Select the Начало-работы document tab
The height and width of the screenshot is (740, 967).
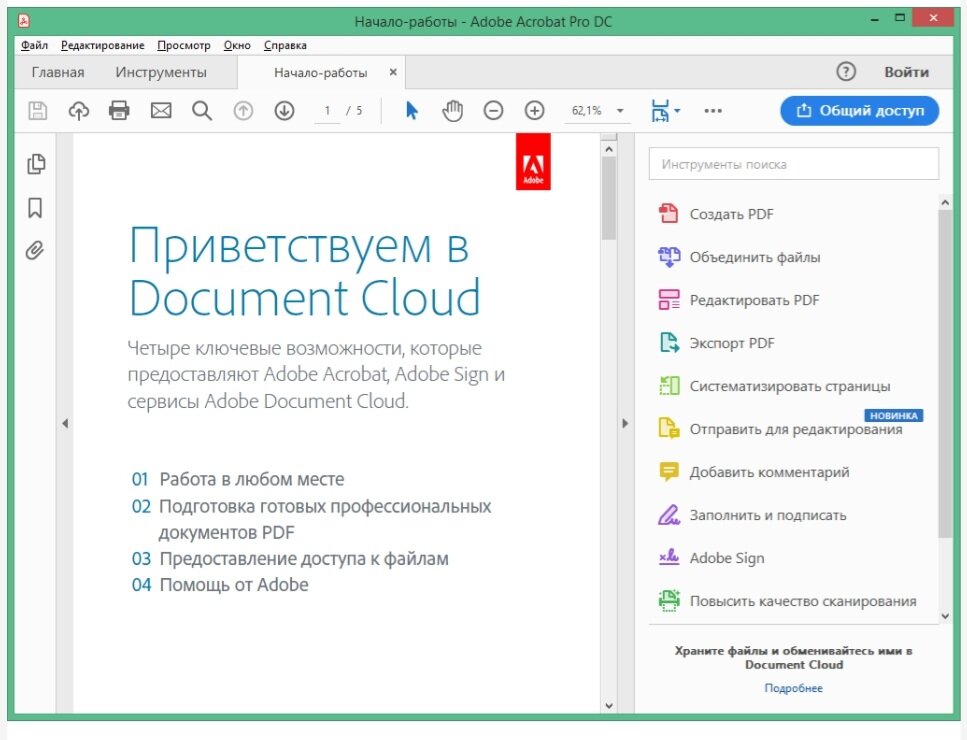321,73
